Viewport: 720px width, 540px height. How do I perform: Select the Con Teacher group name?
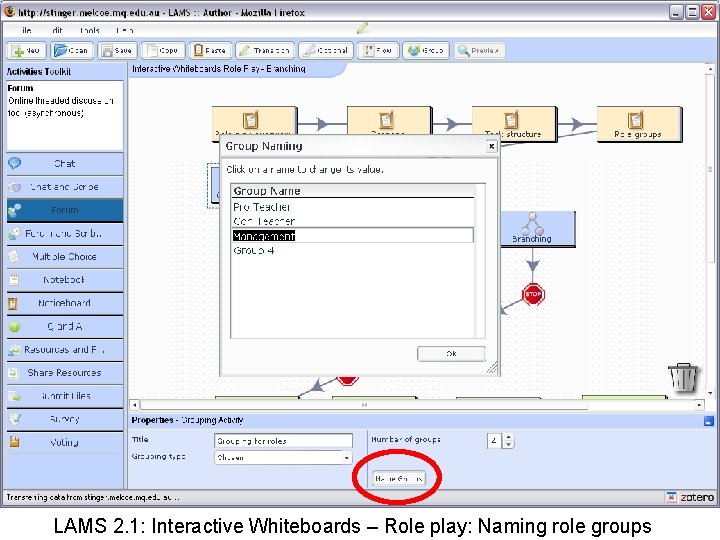click(353, 221)
